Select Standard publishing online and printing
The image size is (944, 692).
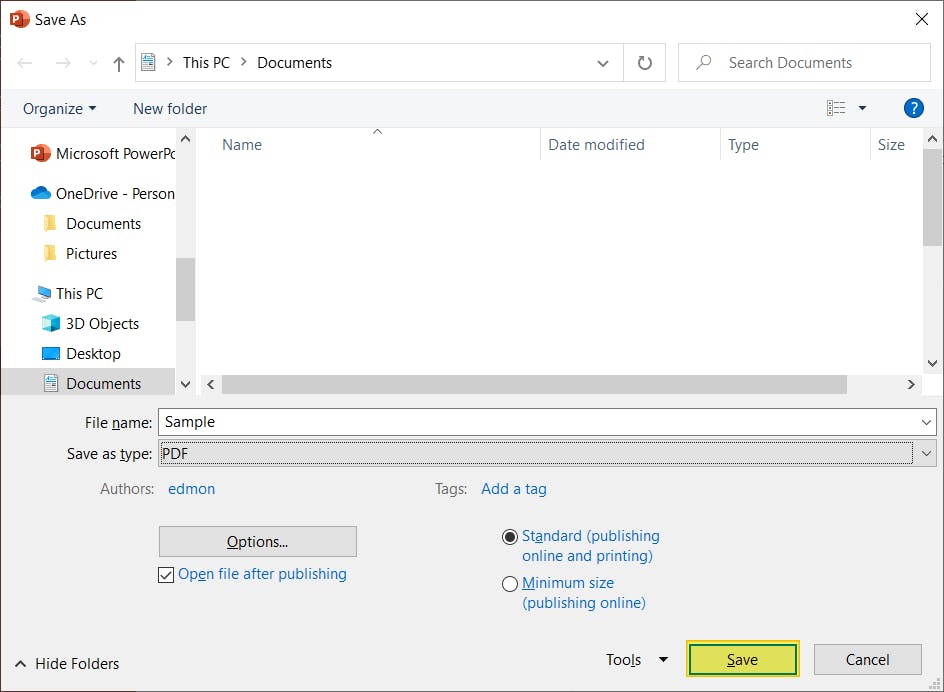point(510,536)
